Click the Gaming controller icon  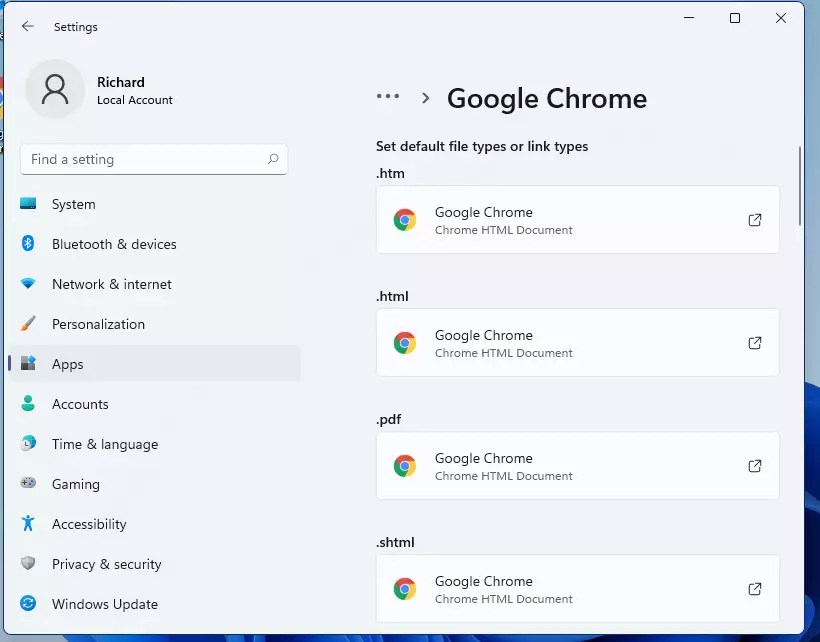pyautogui.click(x=28, y=483)
